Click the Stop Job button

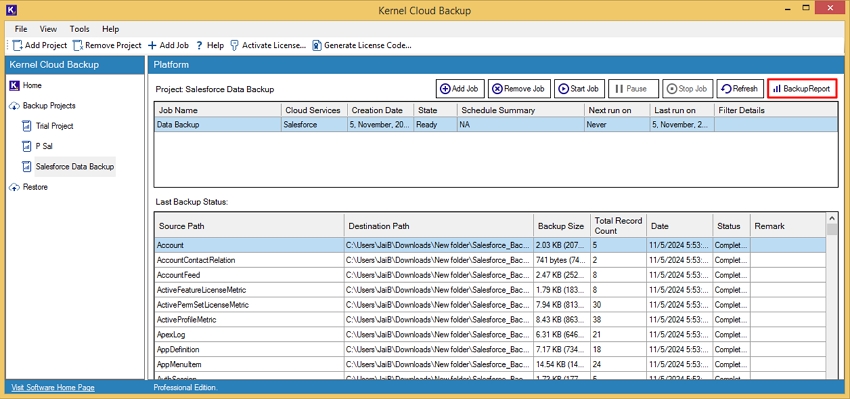tap(687, 89)
